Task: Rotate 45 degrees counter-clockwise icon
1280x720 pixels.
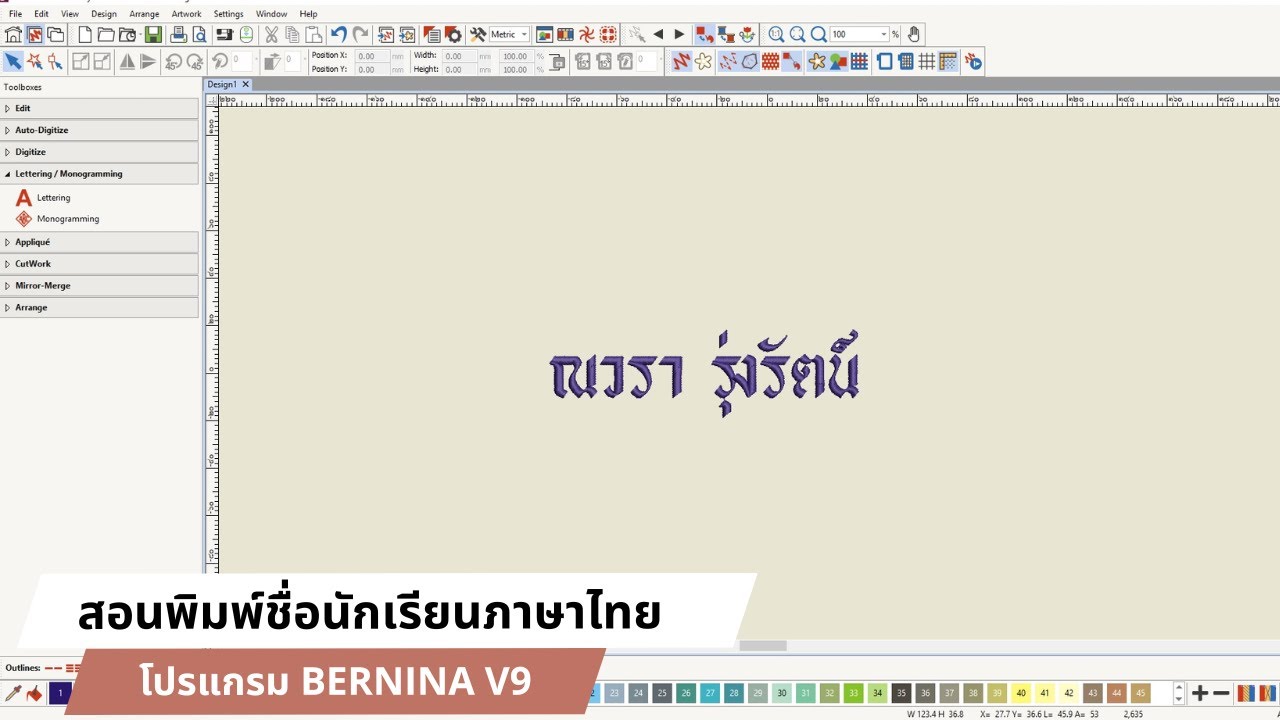Action: (173, 61)
